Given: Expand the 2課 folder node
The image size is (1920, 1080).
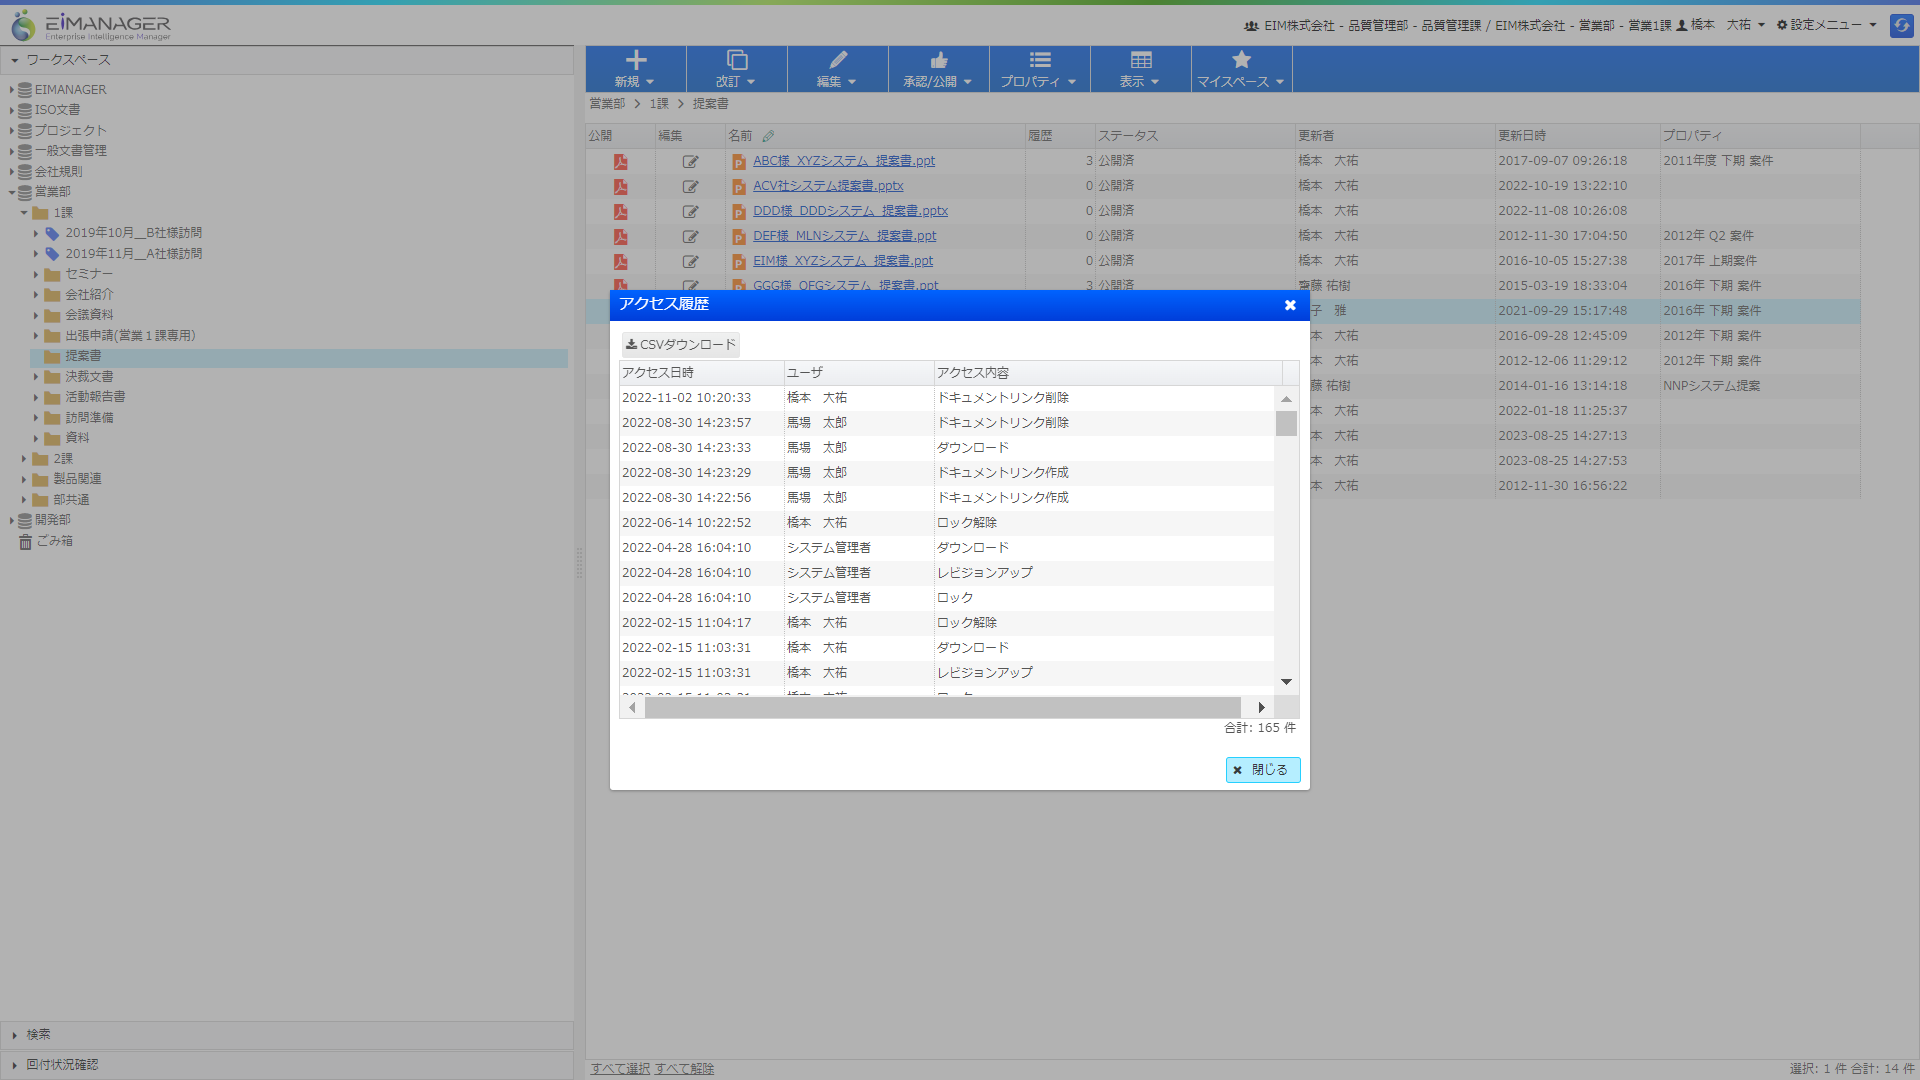Looking at the screenshot, I should pyautogui.click(x=24, y=459).
